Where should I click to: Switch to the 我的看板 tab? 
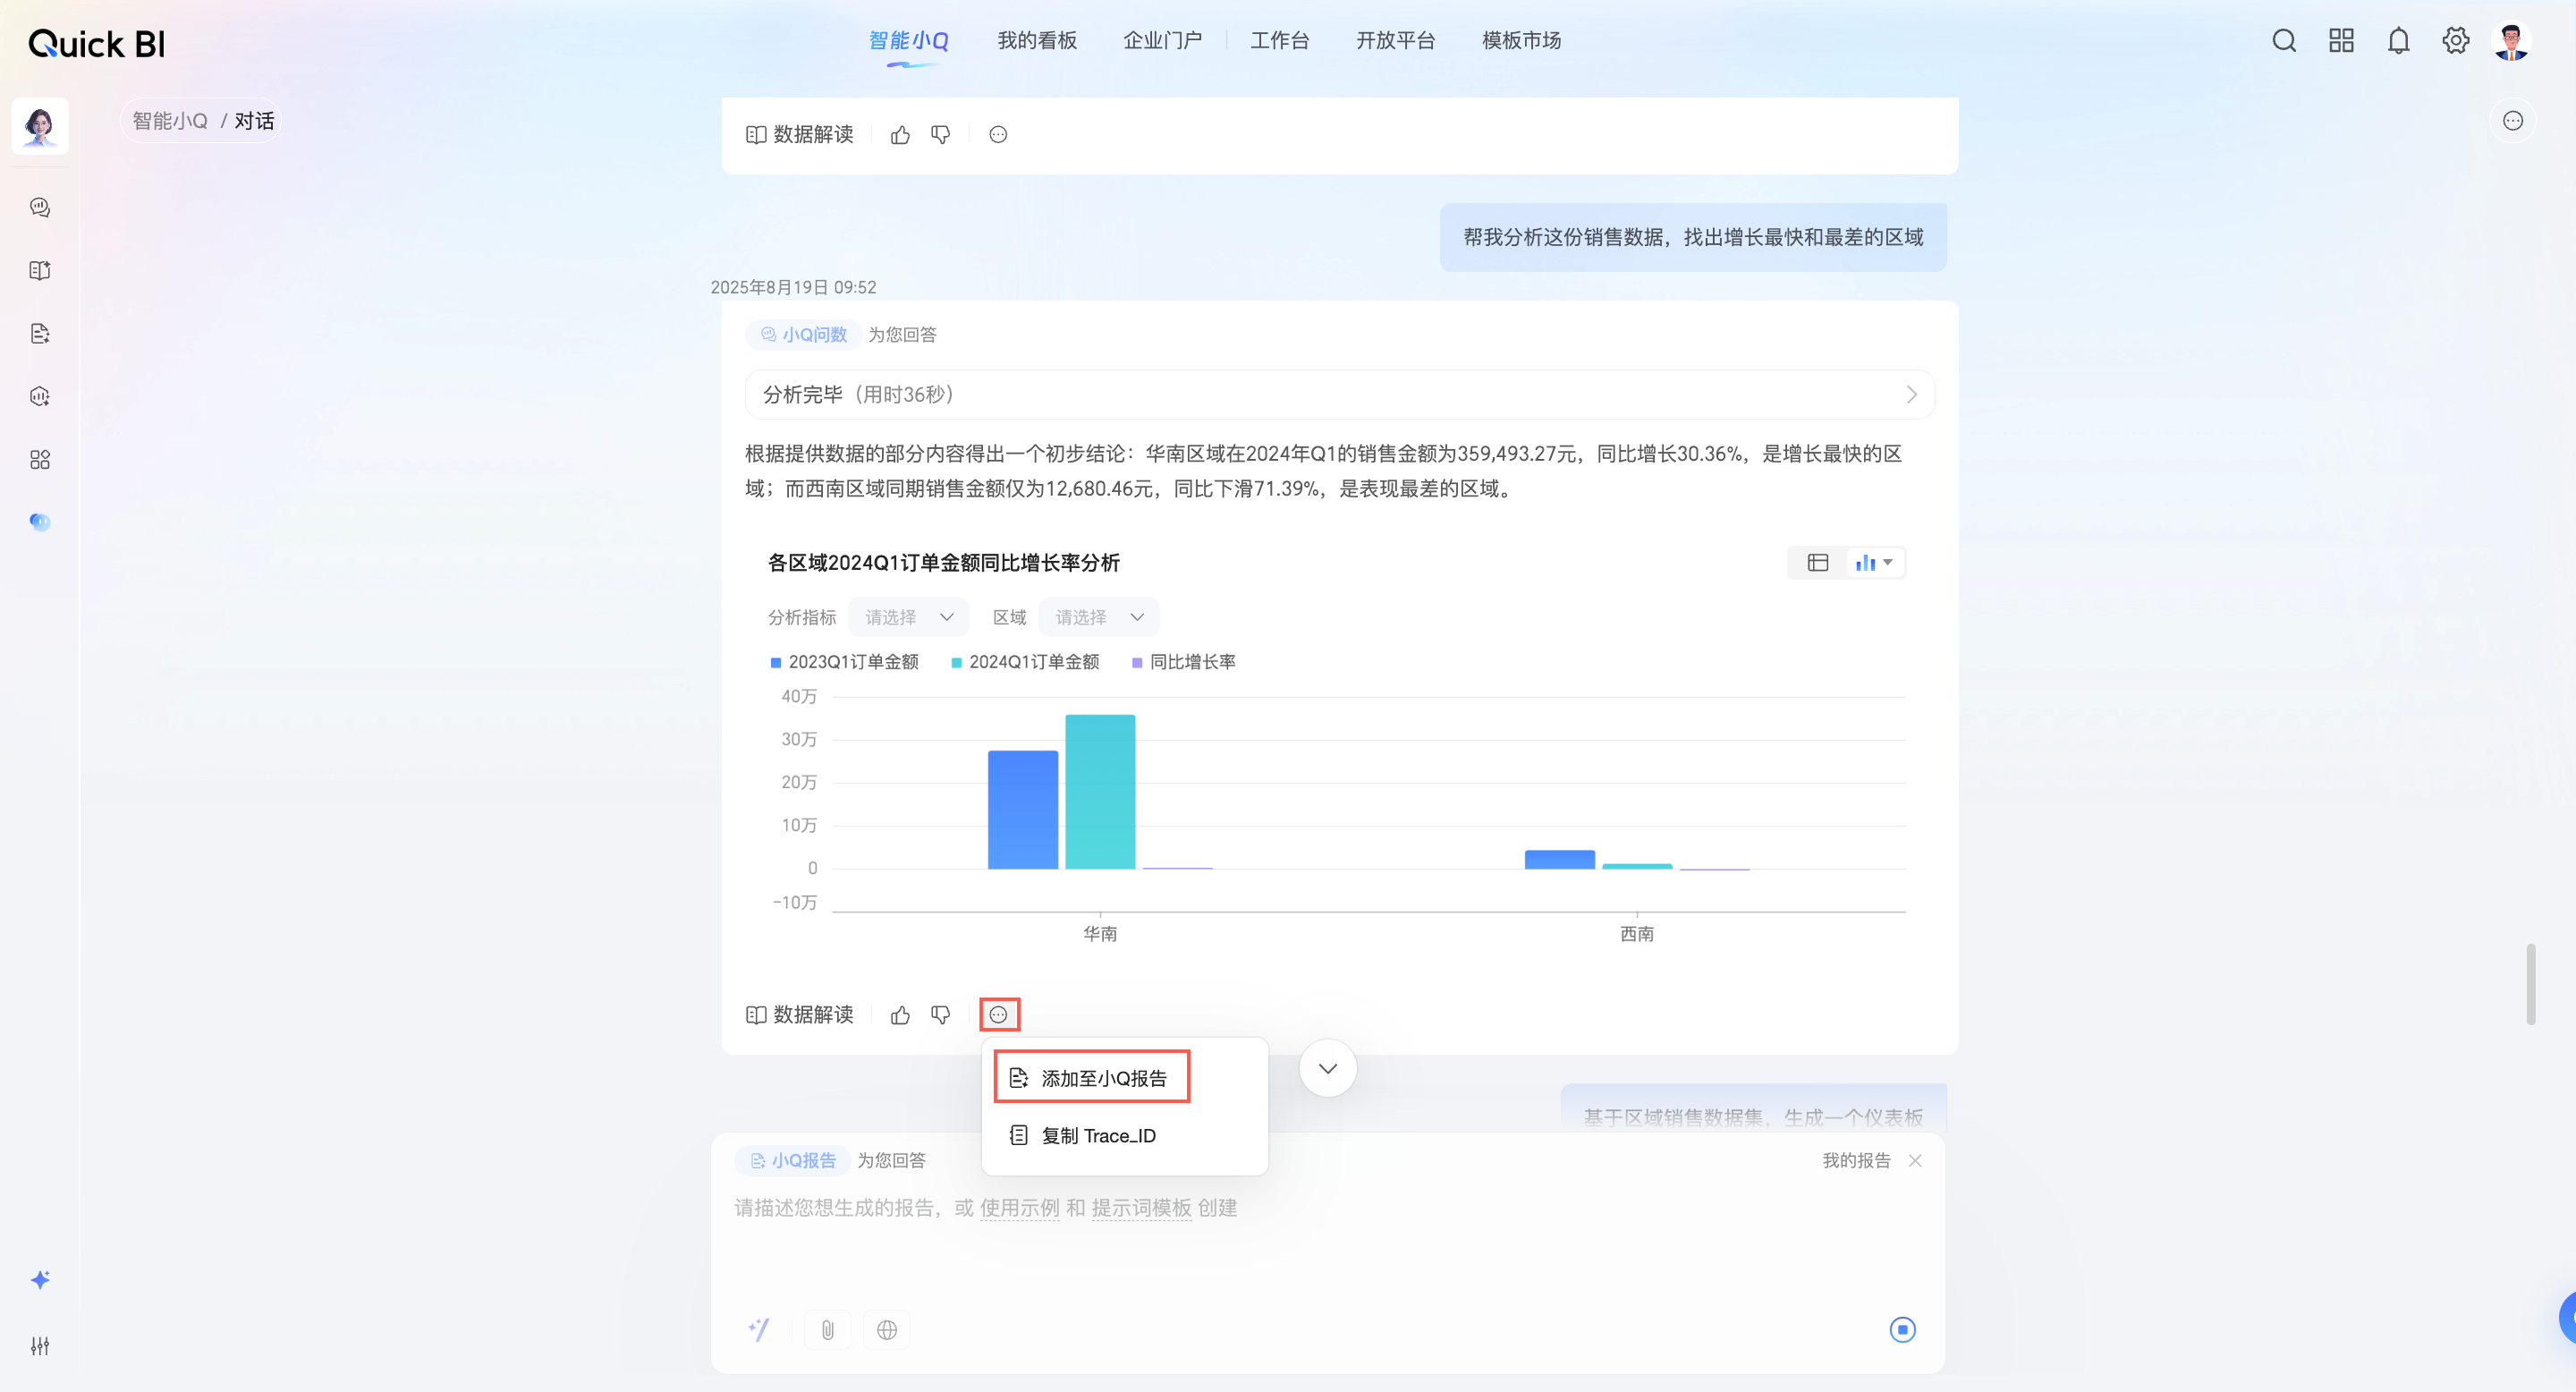[1037, 41]
